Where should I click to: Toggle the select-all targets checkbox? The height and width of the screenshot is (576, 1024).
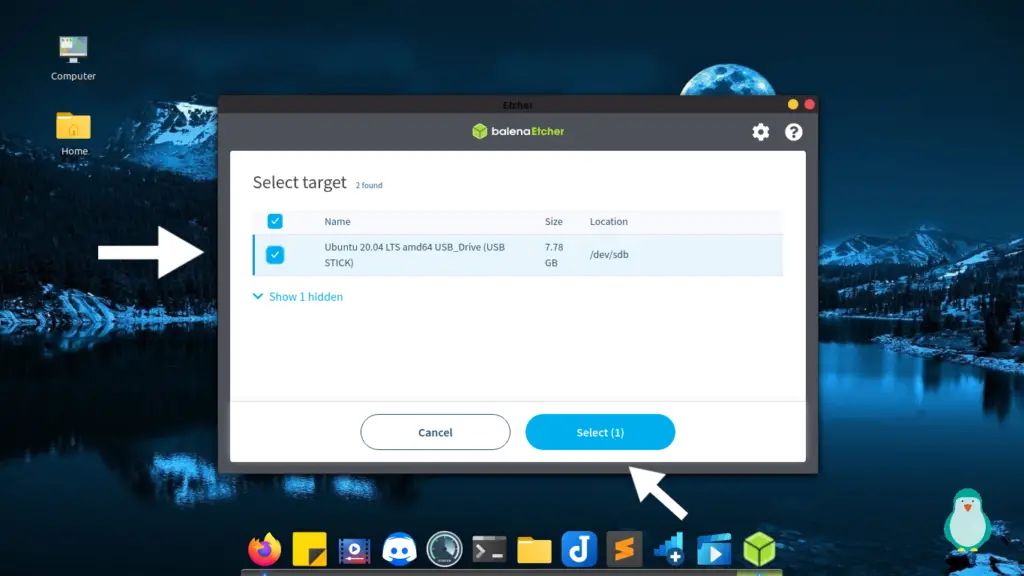click(275, 221)
